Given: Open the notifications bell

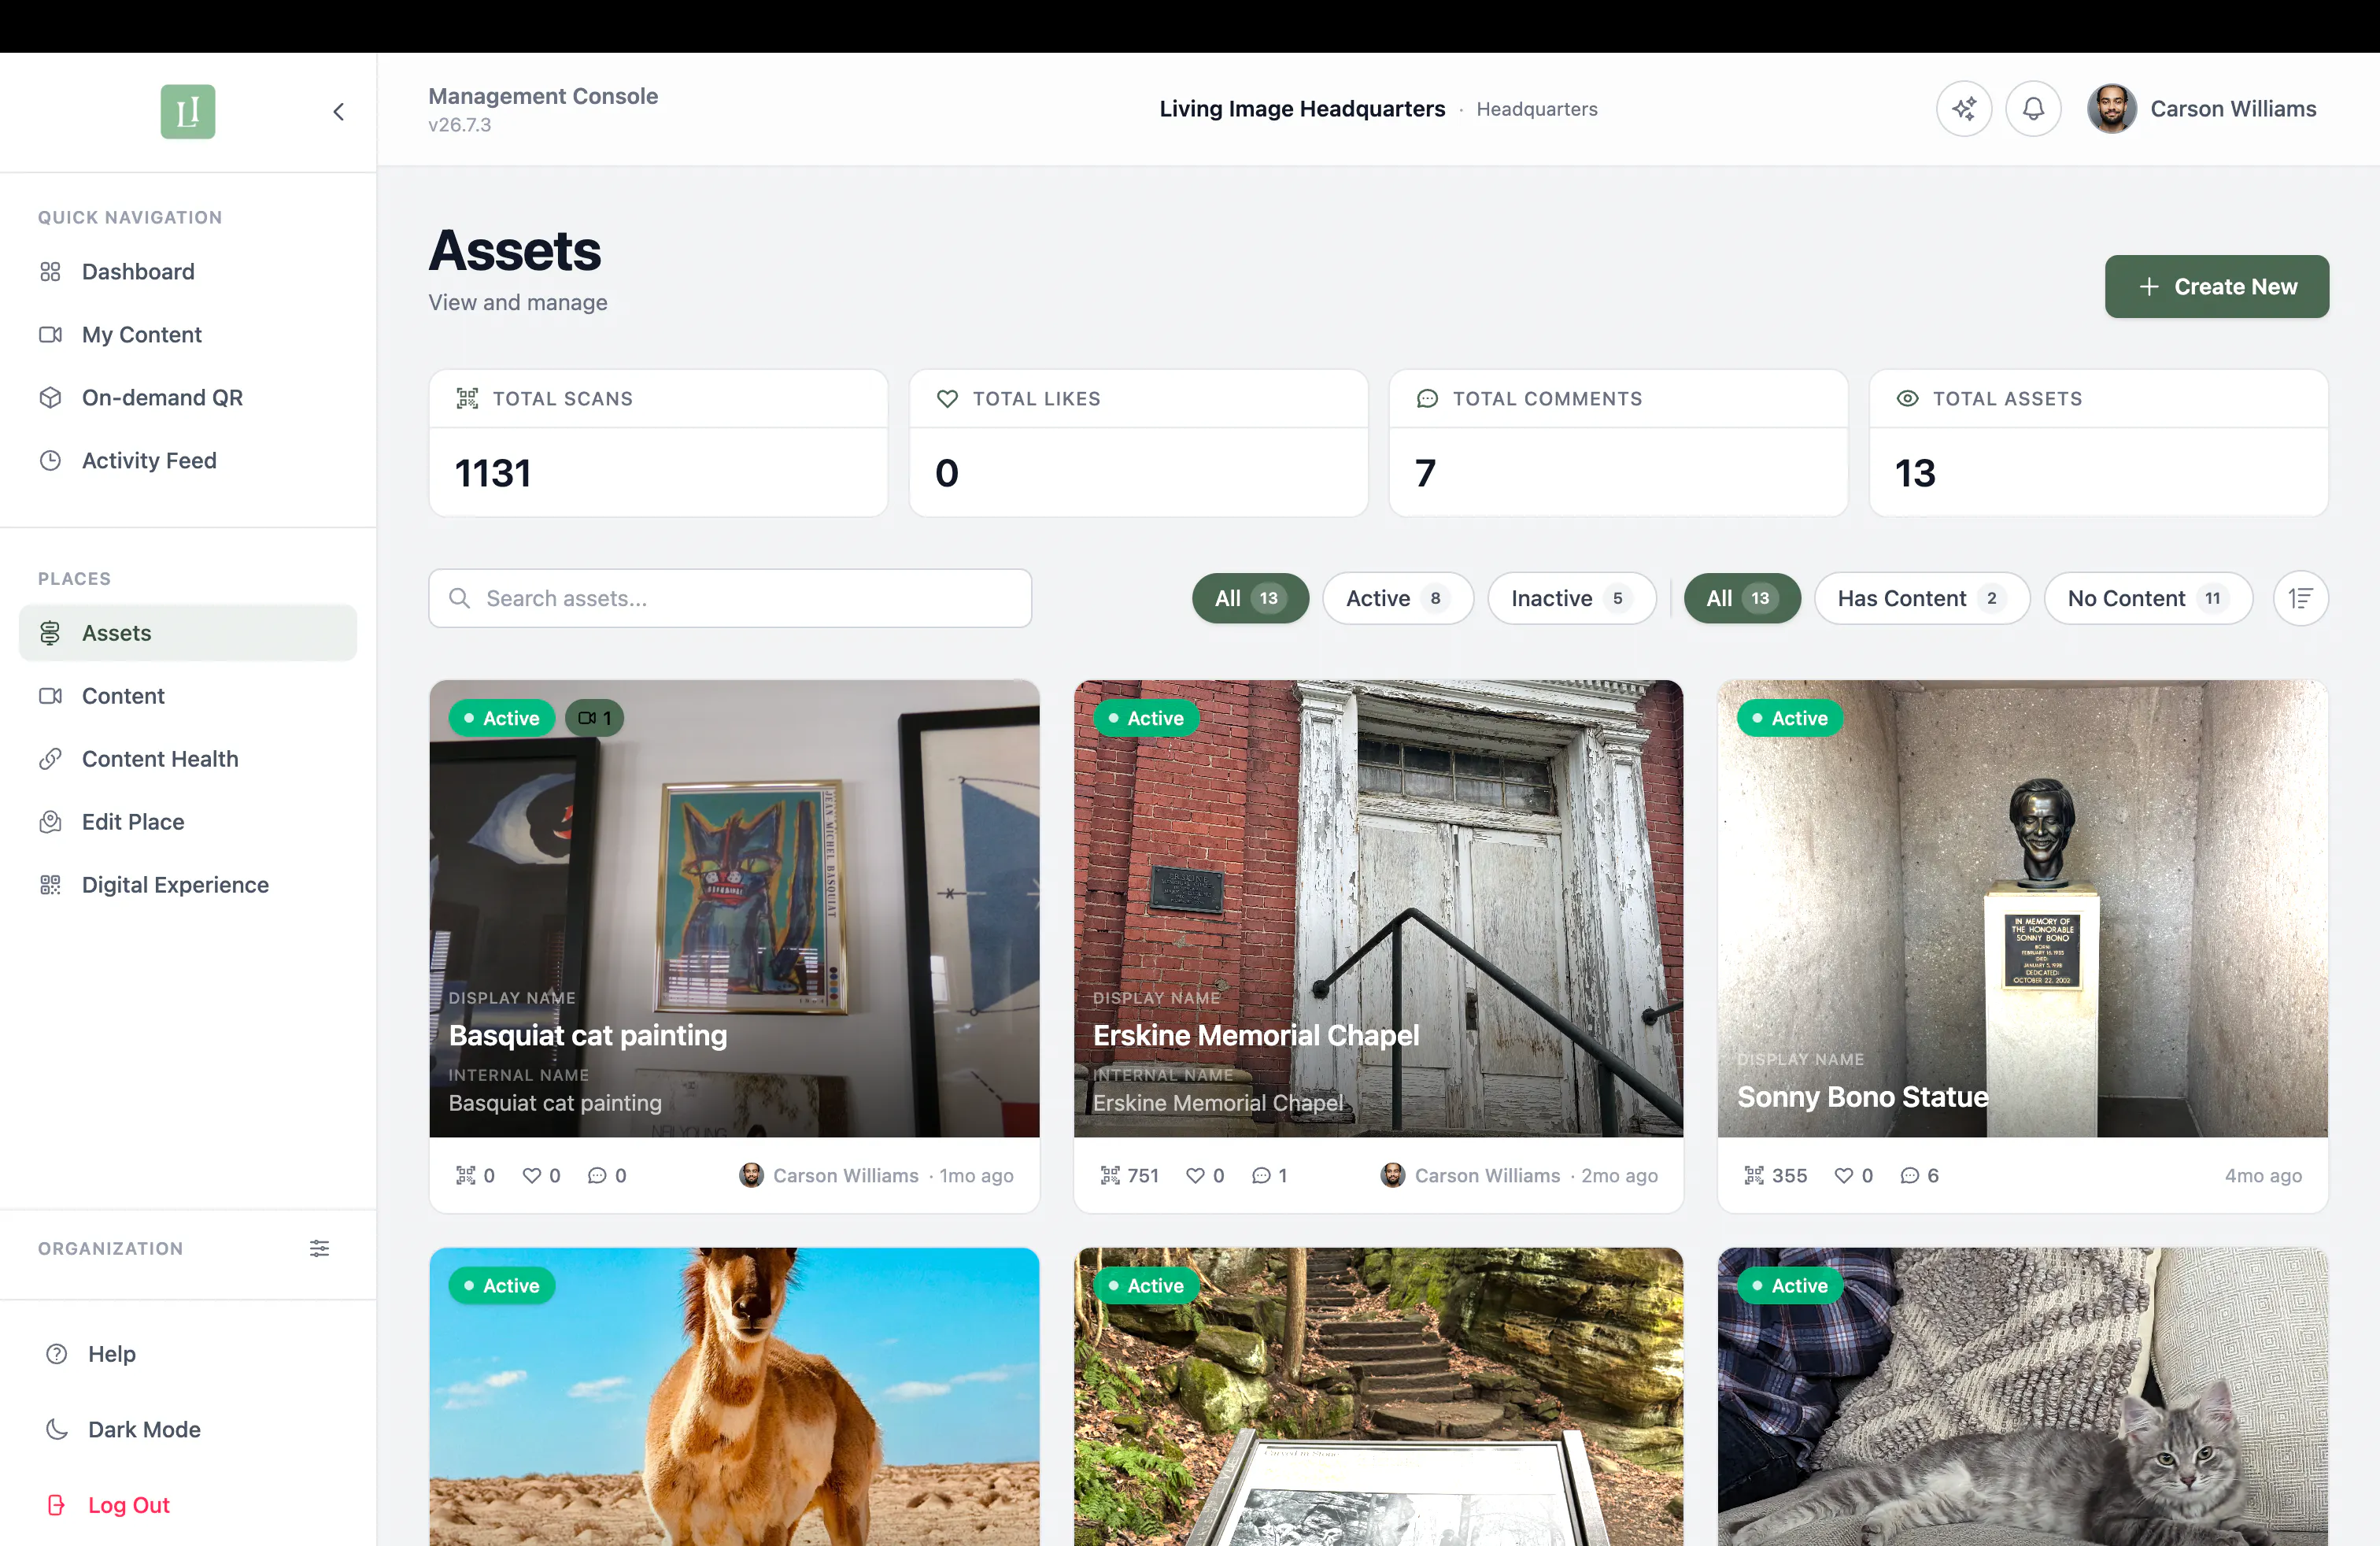Looking at the screenshot, I should point(2033,109).
